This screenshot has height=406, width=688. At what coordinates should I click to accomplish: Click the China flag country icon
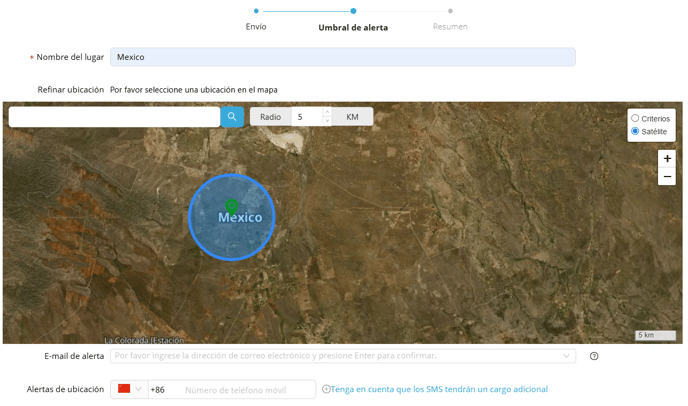pyautogui.click(x=125, y=389)
